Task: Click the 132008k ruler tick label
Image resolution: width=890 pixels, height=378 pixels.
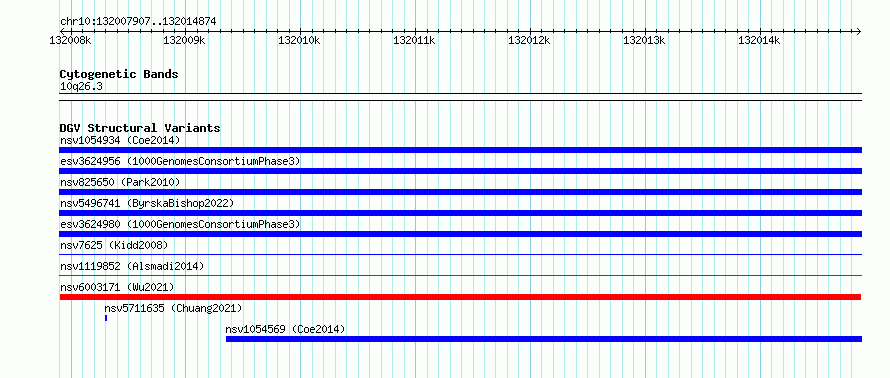Action: (70, 40)
